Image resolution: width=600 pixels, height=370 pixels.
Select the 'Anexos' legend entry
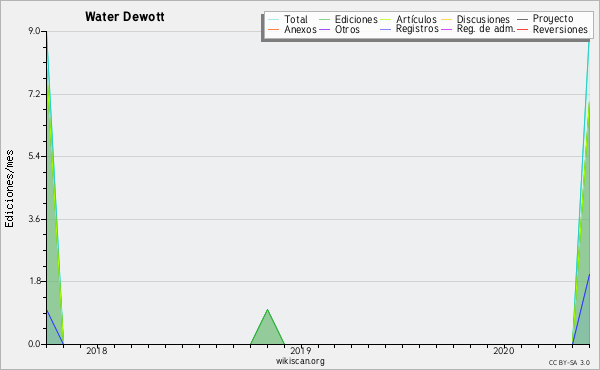(x=292, y=29)
